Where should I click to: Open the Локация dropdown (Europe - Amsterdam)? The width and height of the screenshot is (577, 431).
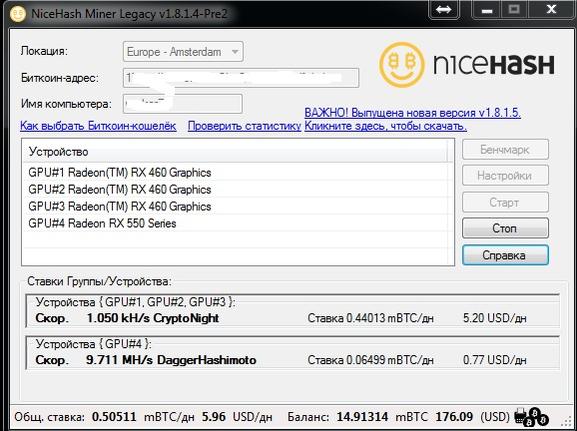pyautogui.click(x=183, y=52)
